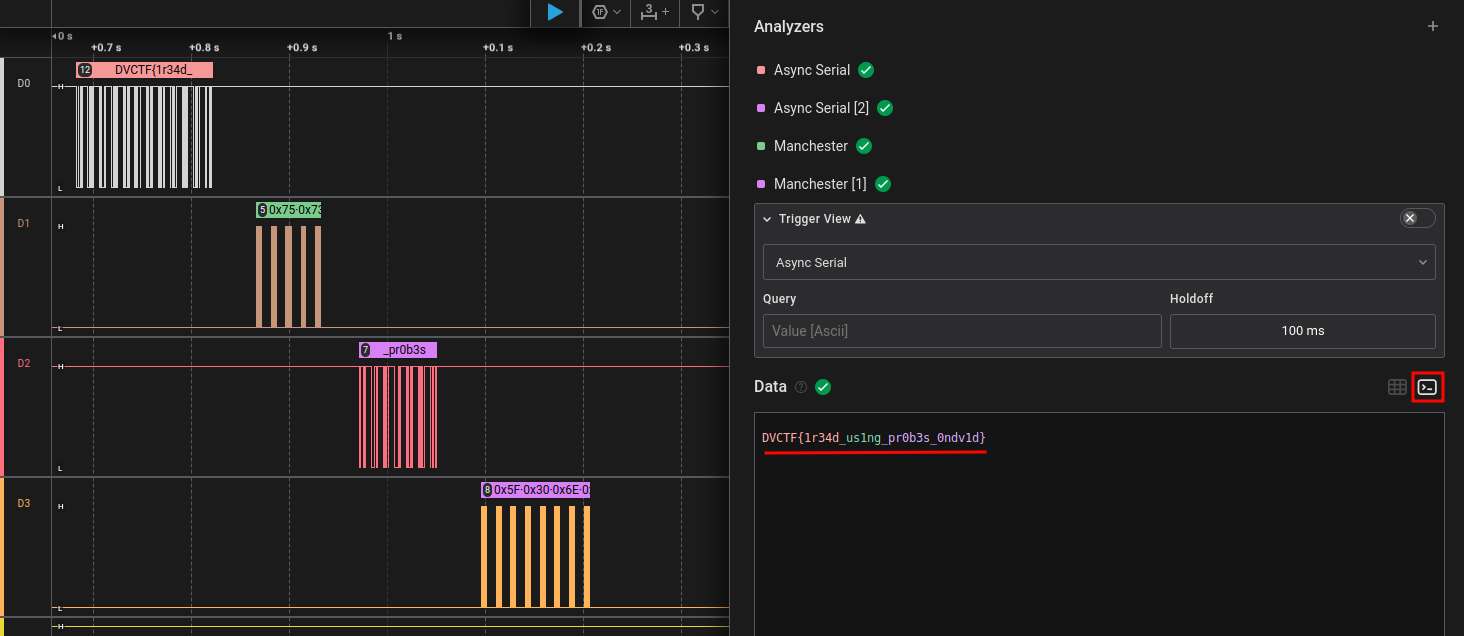Click the orange D3 Manchester waveform
Screen dimensions: 1464x636
click(535, 556)
